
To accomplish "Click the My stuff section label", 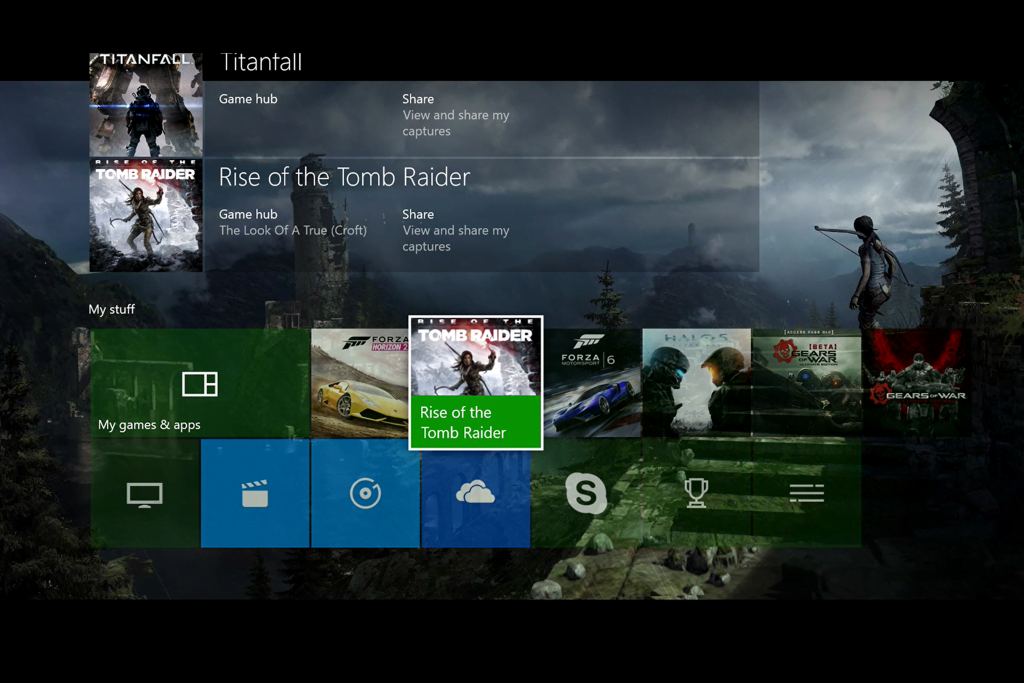I will (112, 309).
